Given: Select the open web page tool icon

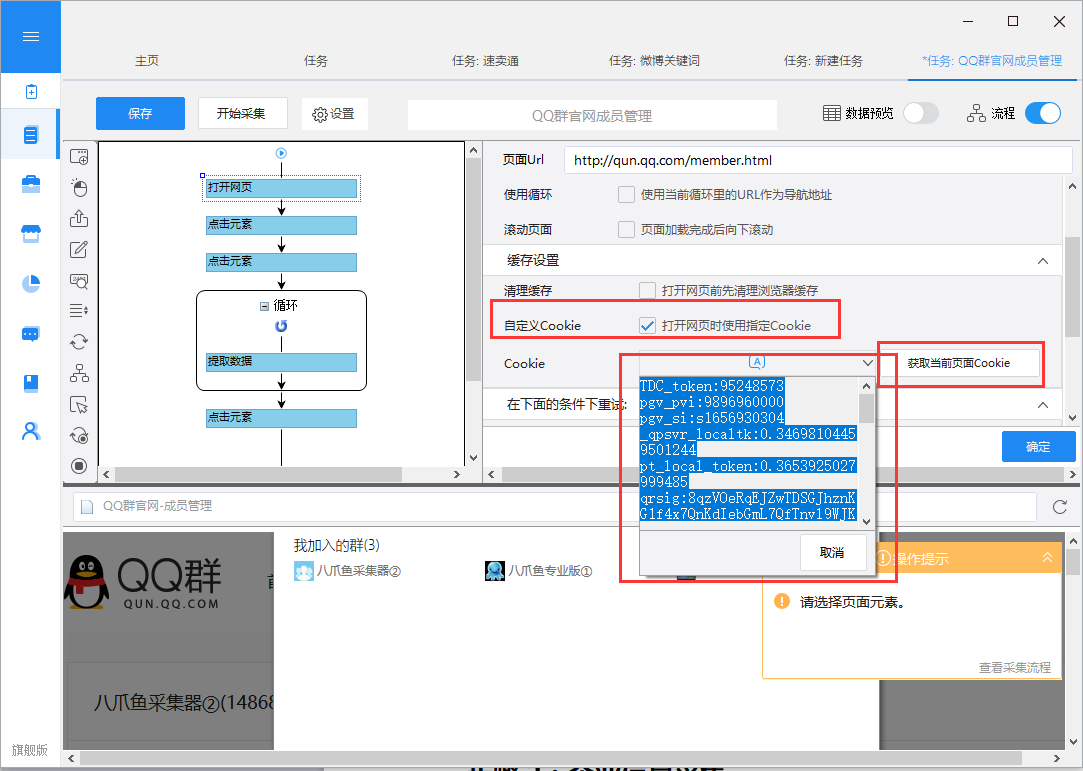Looking at the screenshot, I should pyautogui.click(x=79, y=157).
